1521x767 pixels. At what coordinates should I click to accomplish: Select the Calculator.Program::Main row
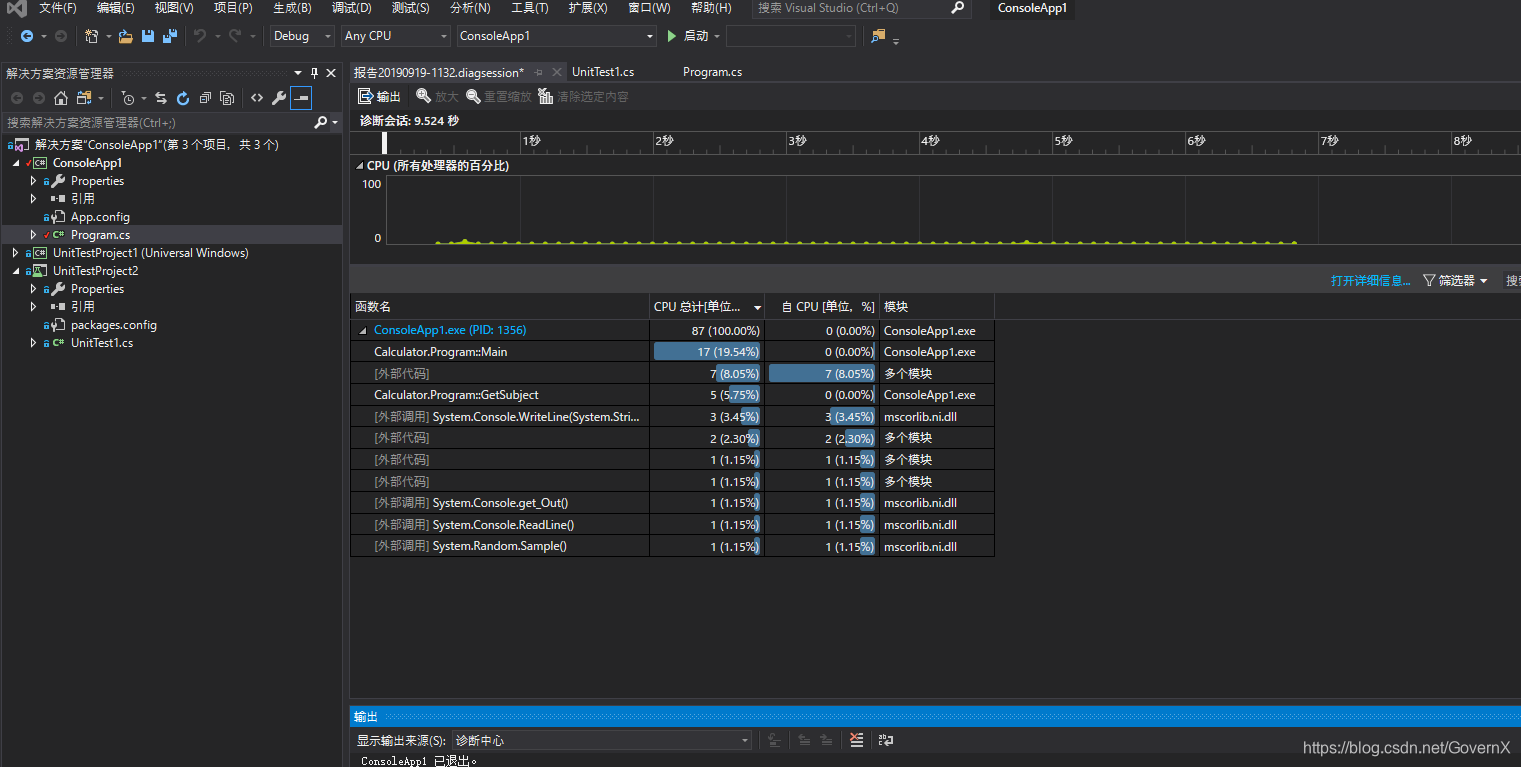(672, 352)
